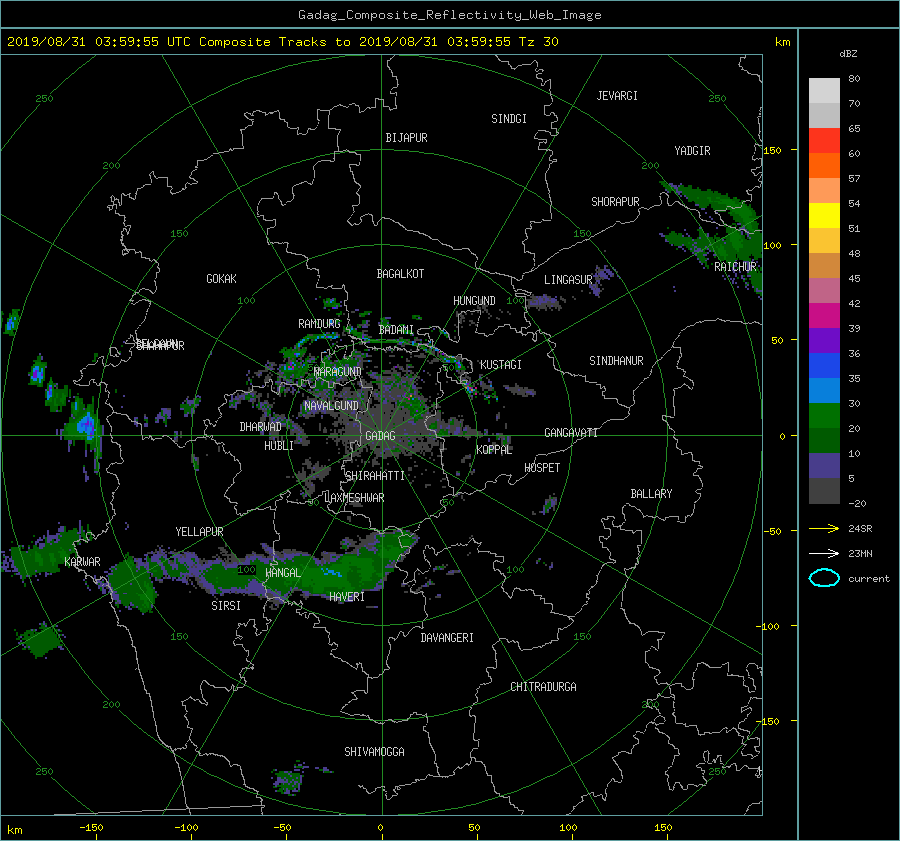The height and width of the screenshot is (841, 900).
Task: Pick the bright green 20-30 dBZ swatch
Action: [824, 416]
